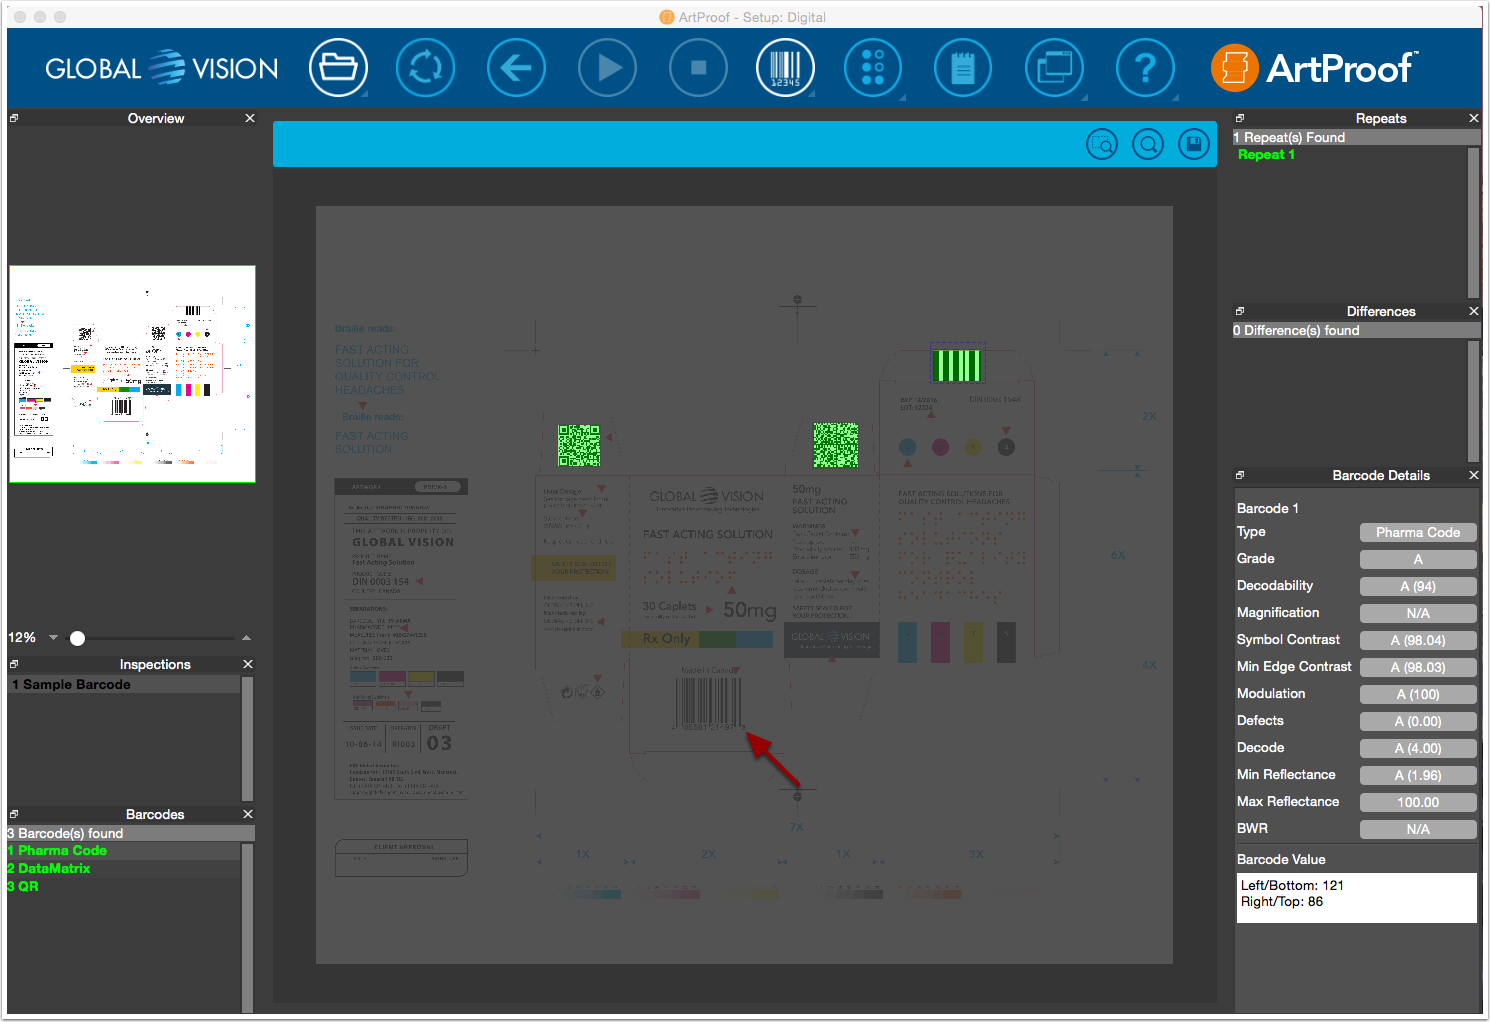The image size is (1490, 1022).
Task: Click the overlapping windows icon
Action: point(1054,68)
